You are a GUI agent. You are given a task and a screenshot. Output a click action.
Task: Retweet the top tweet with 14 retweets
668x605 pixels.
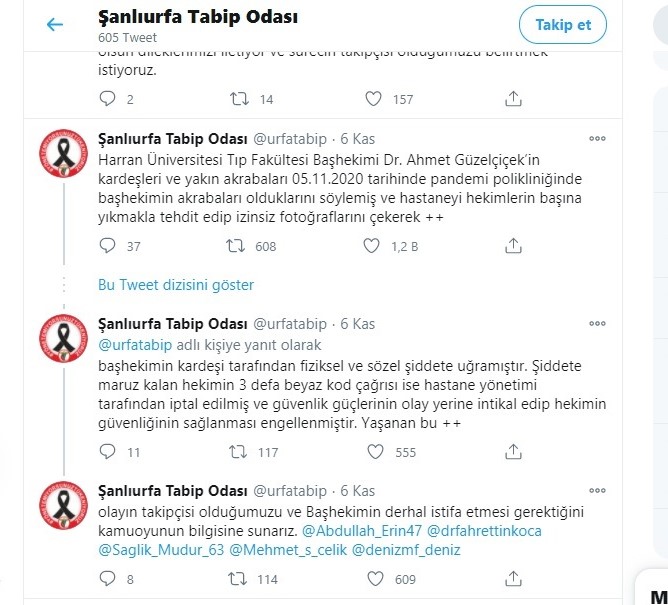239,99
